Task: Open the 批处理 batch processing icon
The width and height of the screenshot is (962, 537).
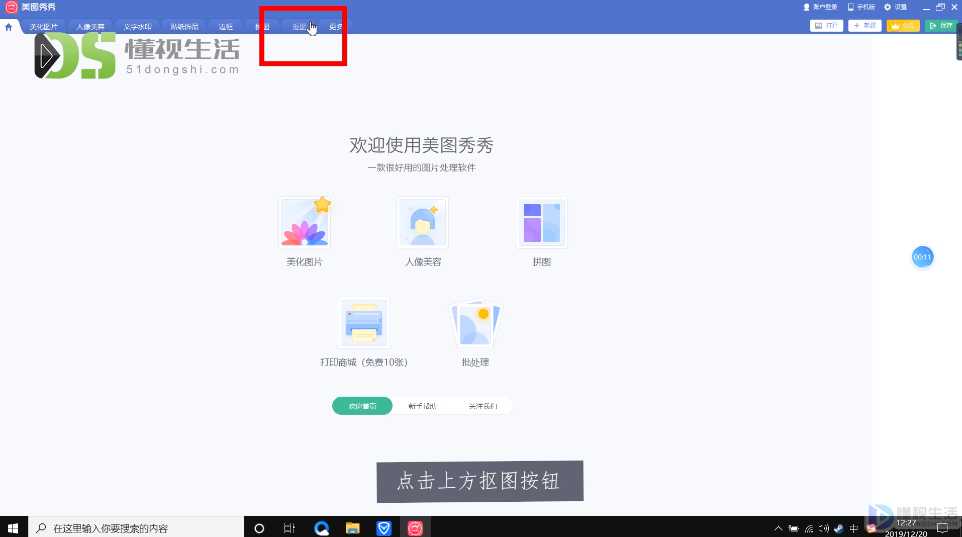Action: click(x=475, y=323)
